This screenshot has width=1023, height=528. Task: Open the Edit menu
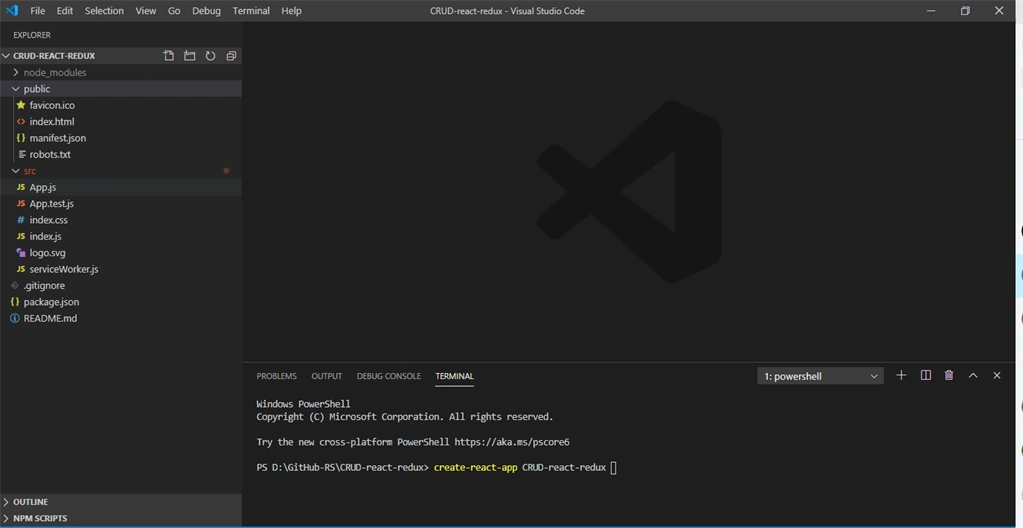pyautogui.click(x=65, y=10)
